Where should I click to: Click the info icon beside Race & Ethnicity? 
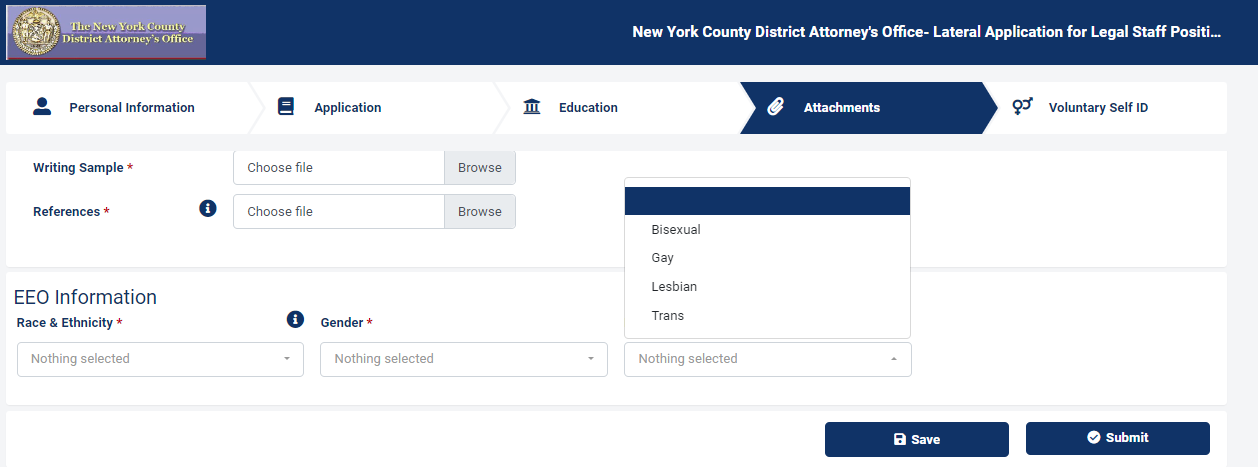295,319
